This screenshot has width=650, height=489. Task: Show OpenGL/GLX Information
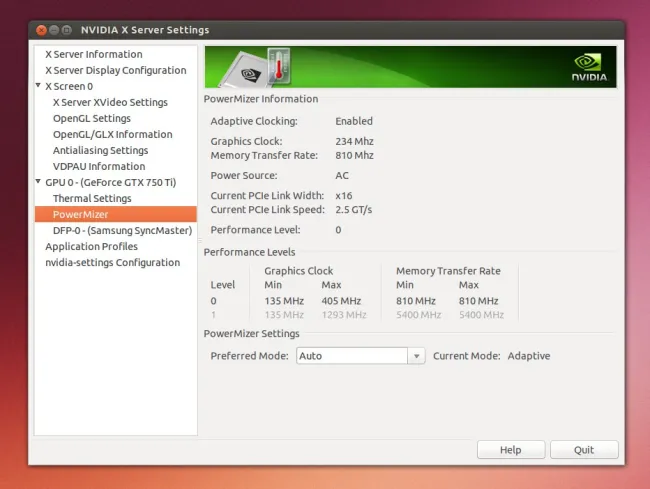click(112, 134)
